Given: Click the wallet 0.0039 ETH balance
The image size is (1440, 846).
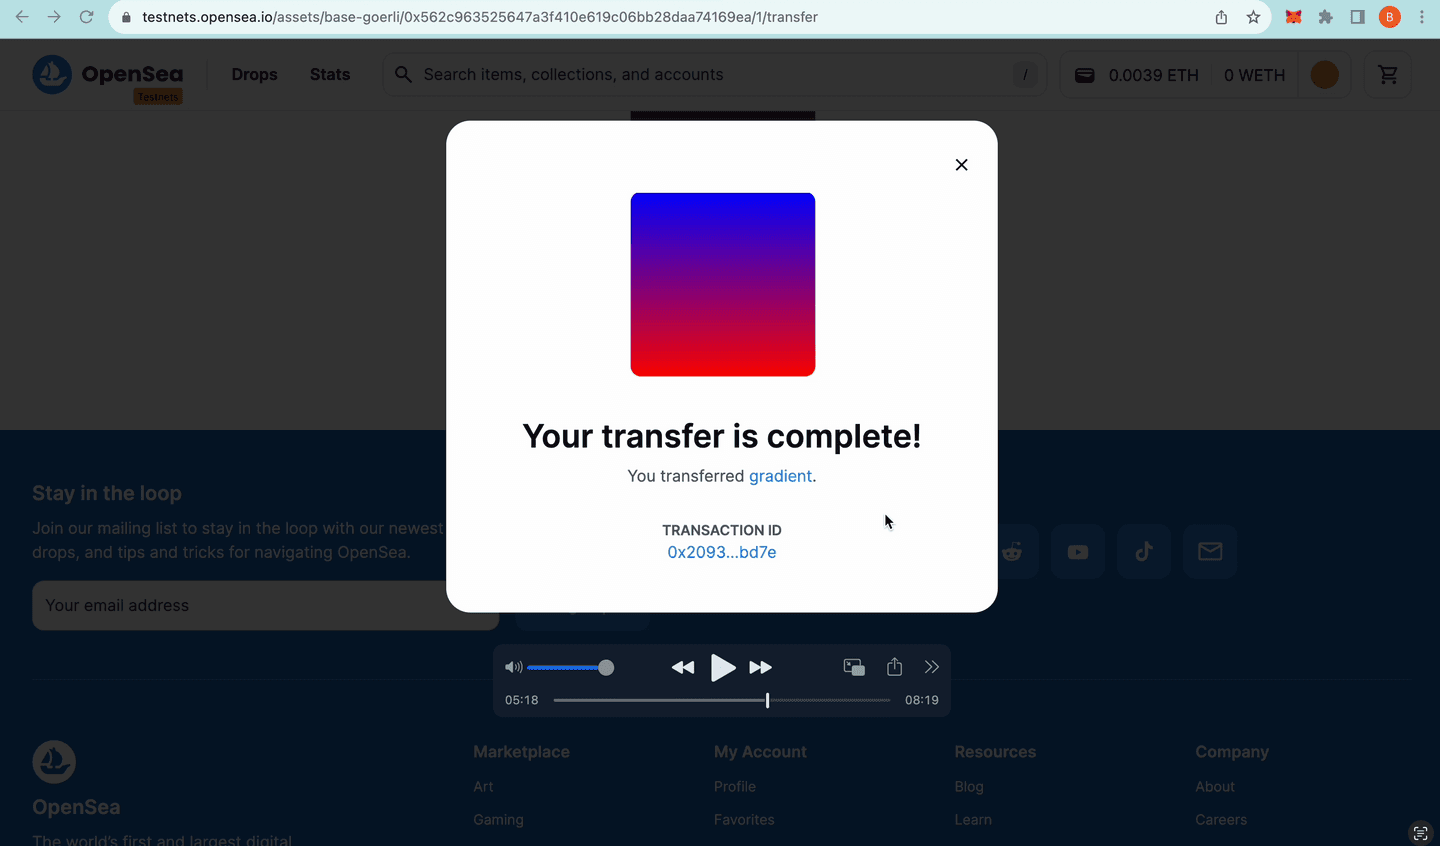Looking at the screenshot, I should [x=1136, y=75].
